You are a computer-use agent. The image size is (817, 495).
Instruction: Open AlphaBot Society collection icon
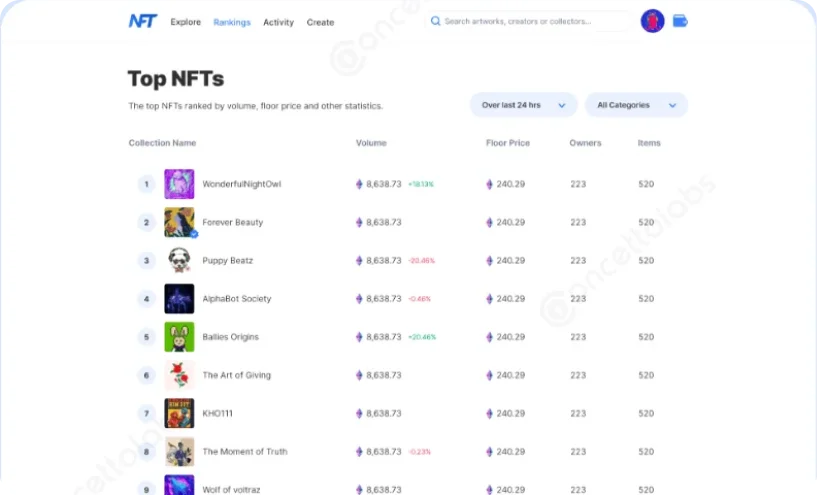point(179,299)
